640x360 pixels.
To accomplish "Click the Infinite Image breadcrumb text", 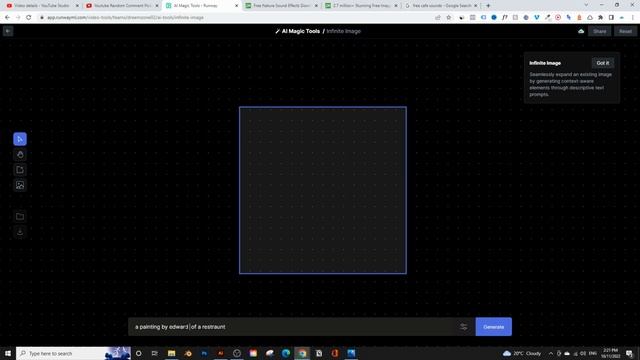I will pyautogui.click(x=343, y=31).
